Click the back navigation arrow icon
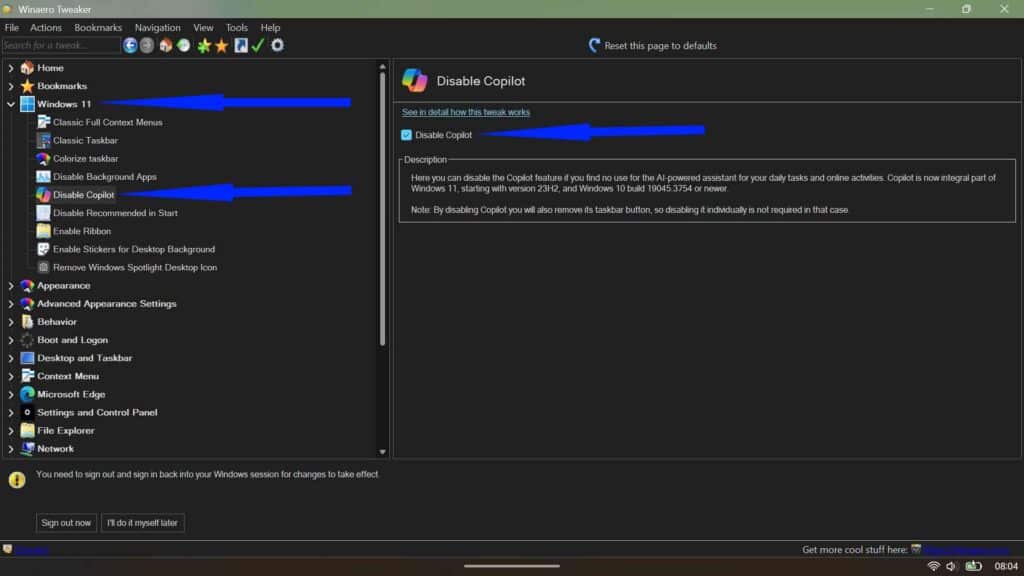1024x576 pixels. click(129, 45)
